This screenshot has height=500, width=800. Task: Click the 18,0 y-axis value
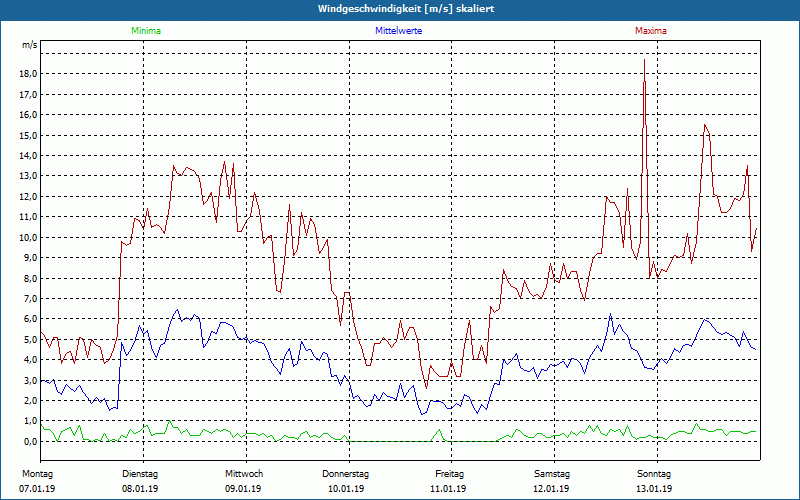[29, 74]
